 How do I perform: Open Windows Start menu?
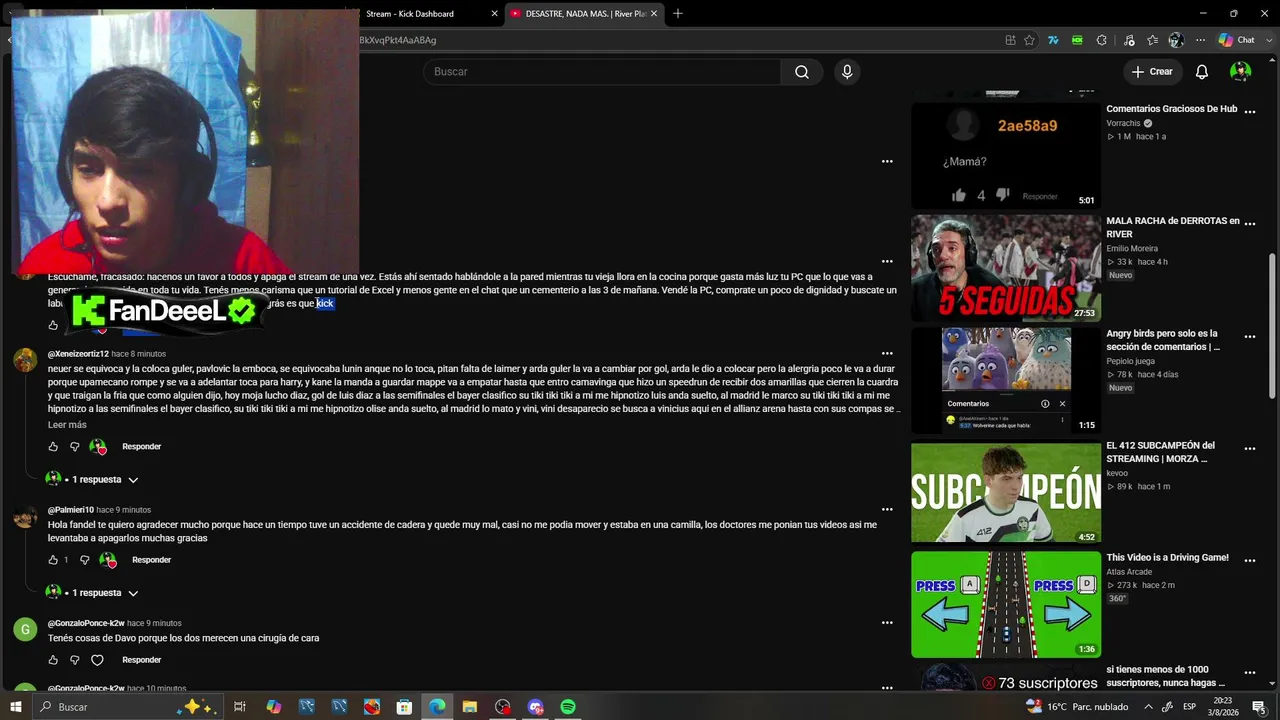pyautogui.click(x=15, y=707)
